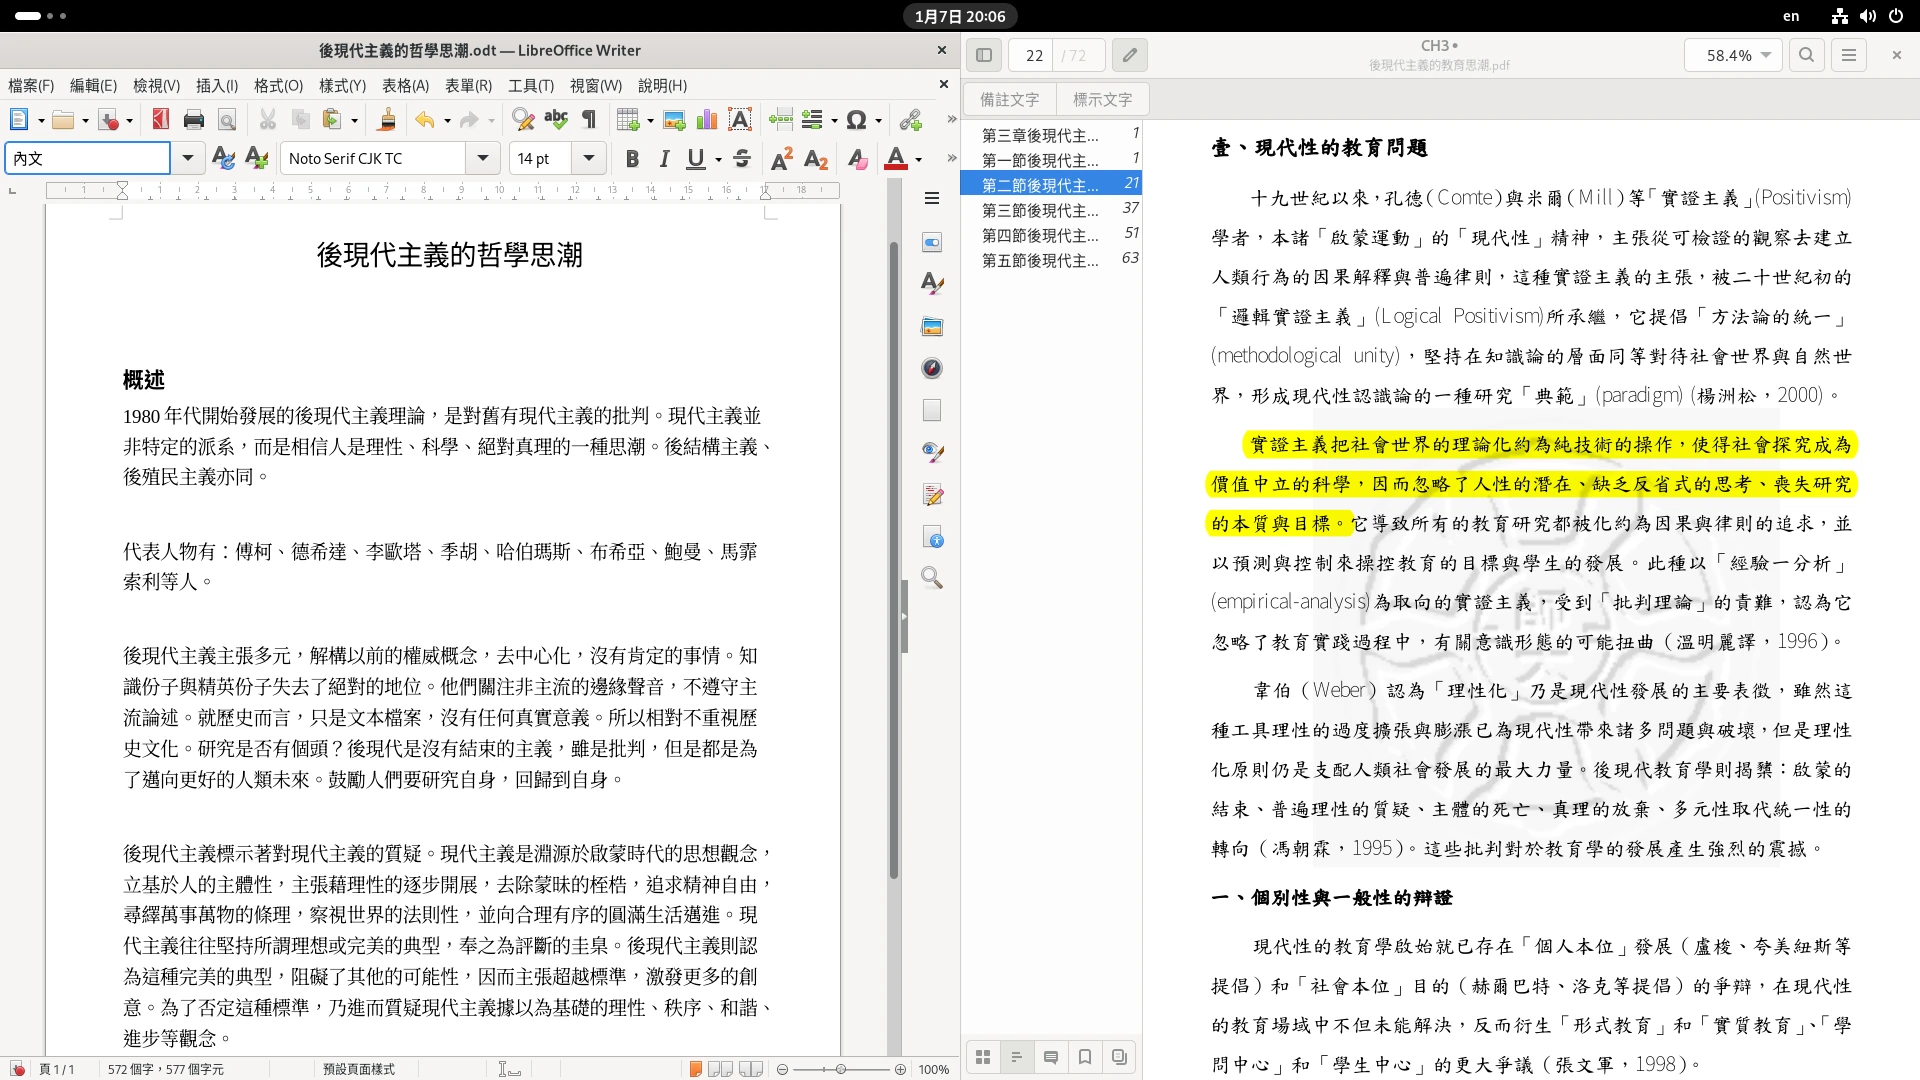Jump to 第三節後現代主 outline entry
Image resolution: width=1920 pixels, height=1080 pixels.
[x=1040, y=210]
